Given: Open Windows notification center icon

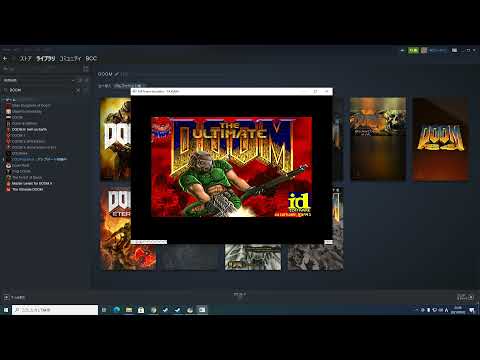Looking at the screenshot, I should click(472, 310).
